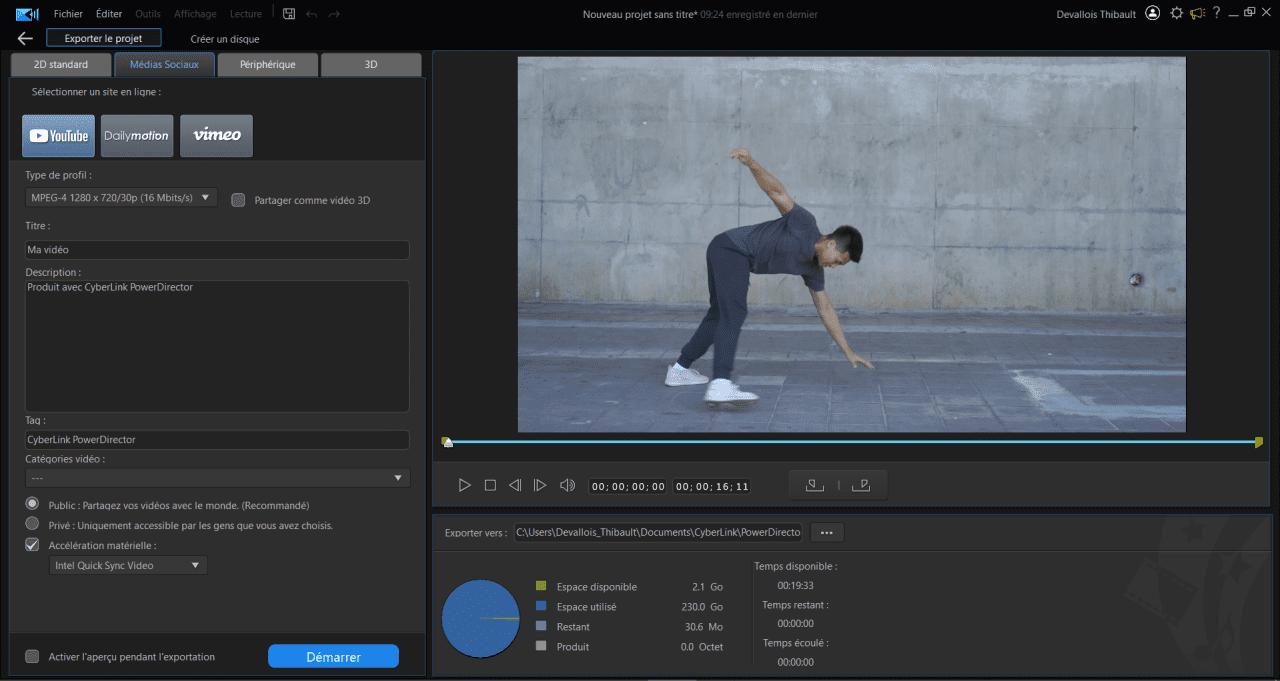Choose Vimeo as the online site
The width and height of the screenshot is (1280, 681).
(x=216, y=136)
